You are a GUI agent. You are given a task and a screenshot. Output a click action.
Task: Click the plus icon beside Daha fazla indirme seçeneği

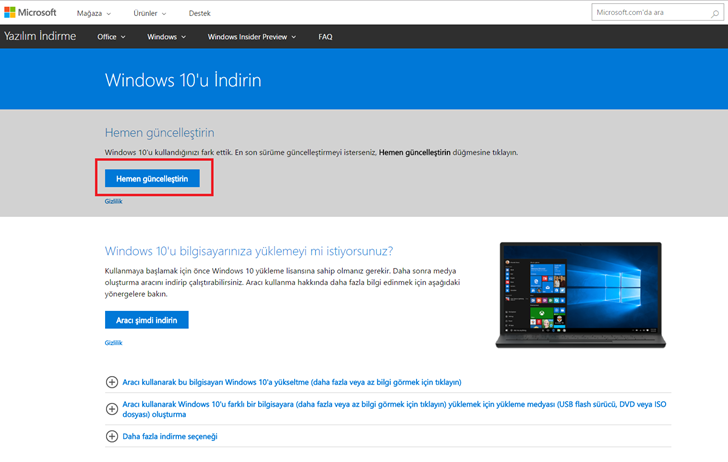click(x=112, y=436)
